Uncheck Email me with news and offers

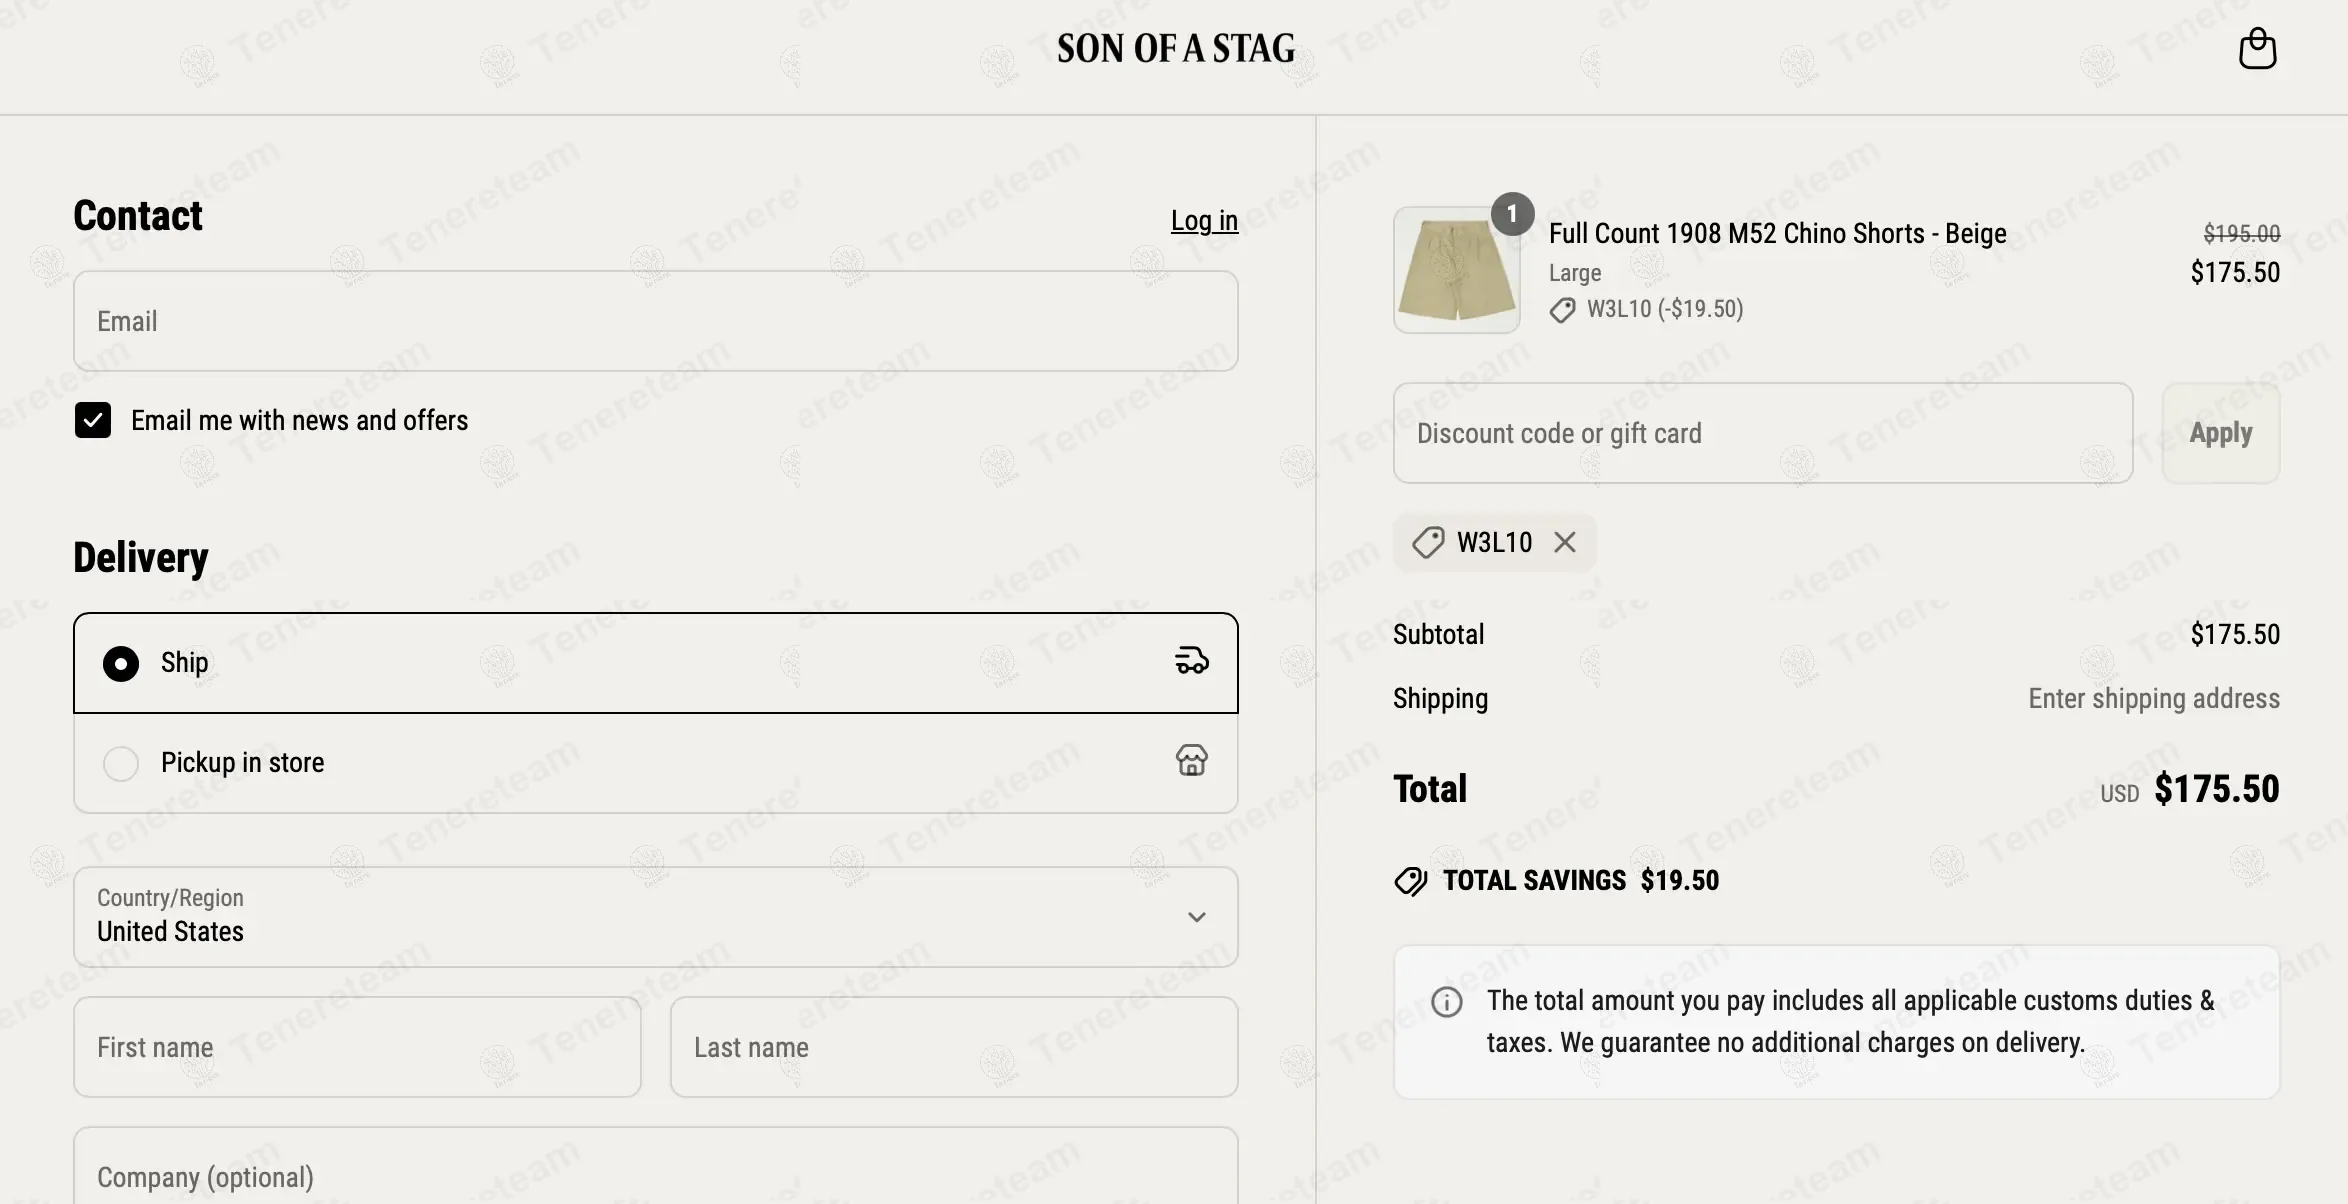click(x=93, y=420)
